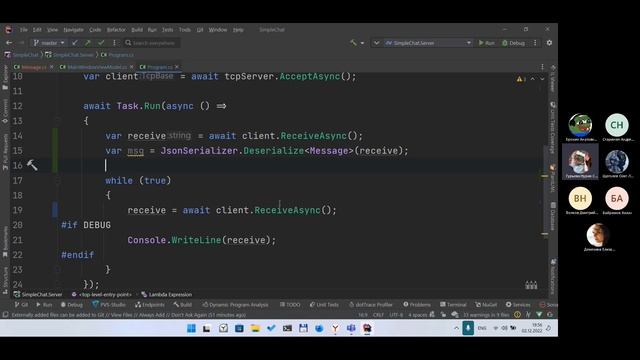Viewport: 640px width, 360px height.
Task: Click the Build hammer icon in toolbar
Action: 353,42
